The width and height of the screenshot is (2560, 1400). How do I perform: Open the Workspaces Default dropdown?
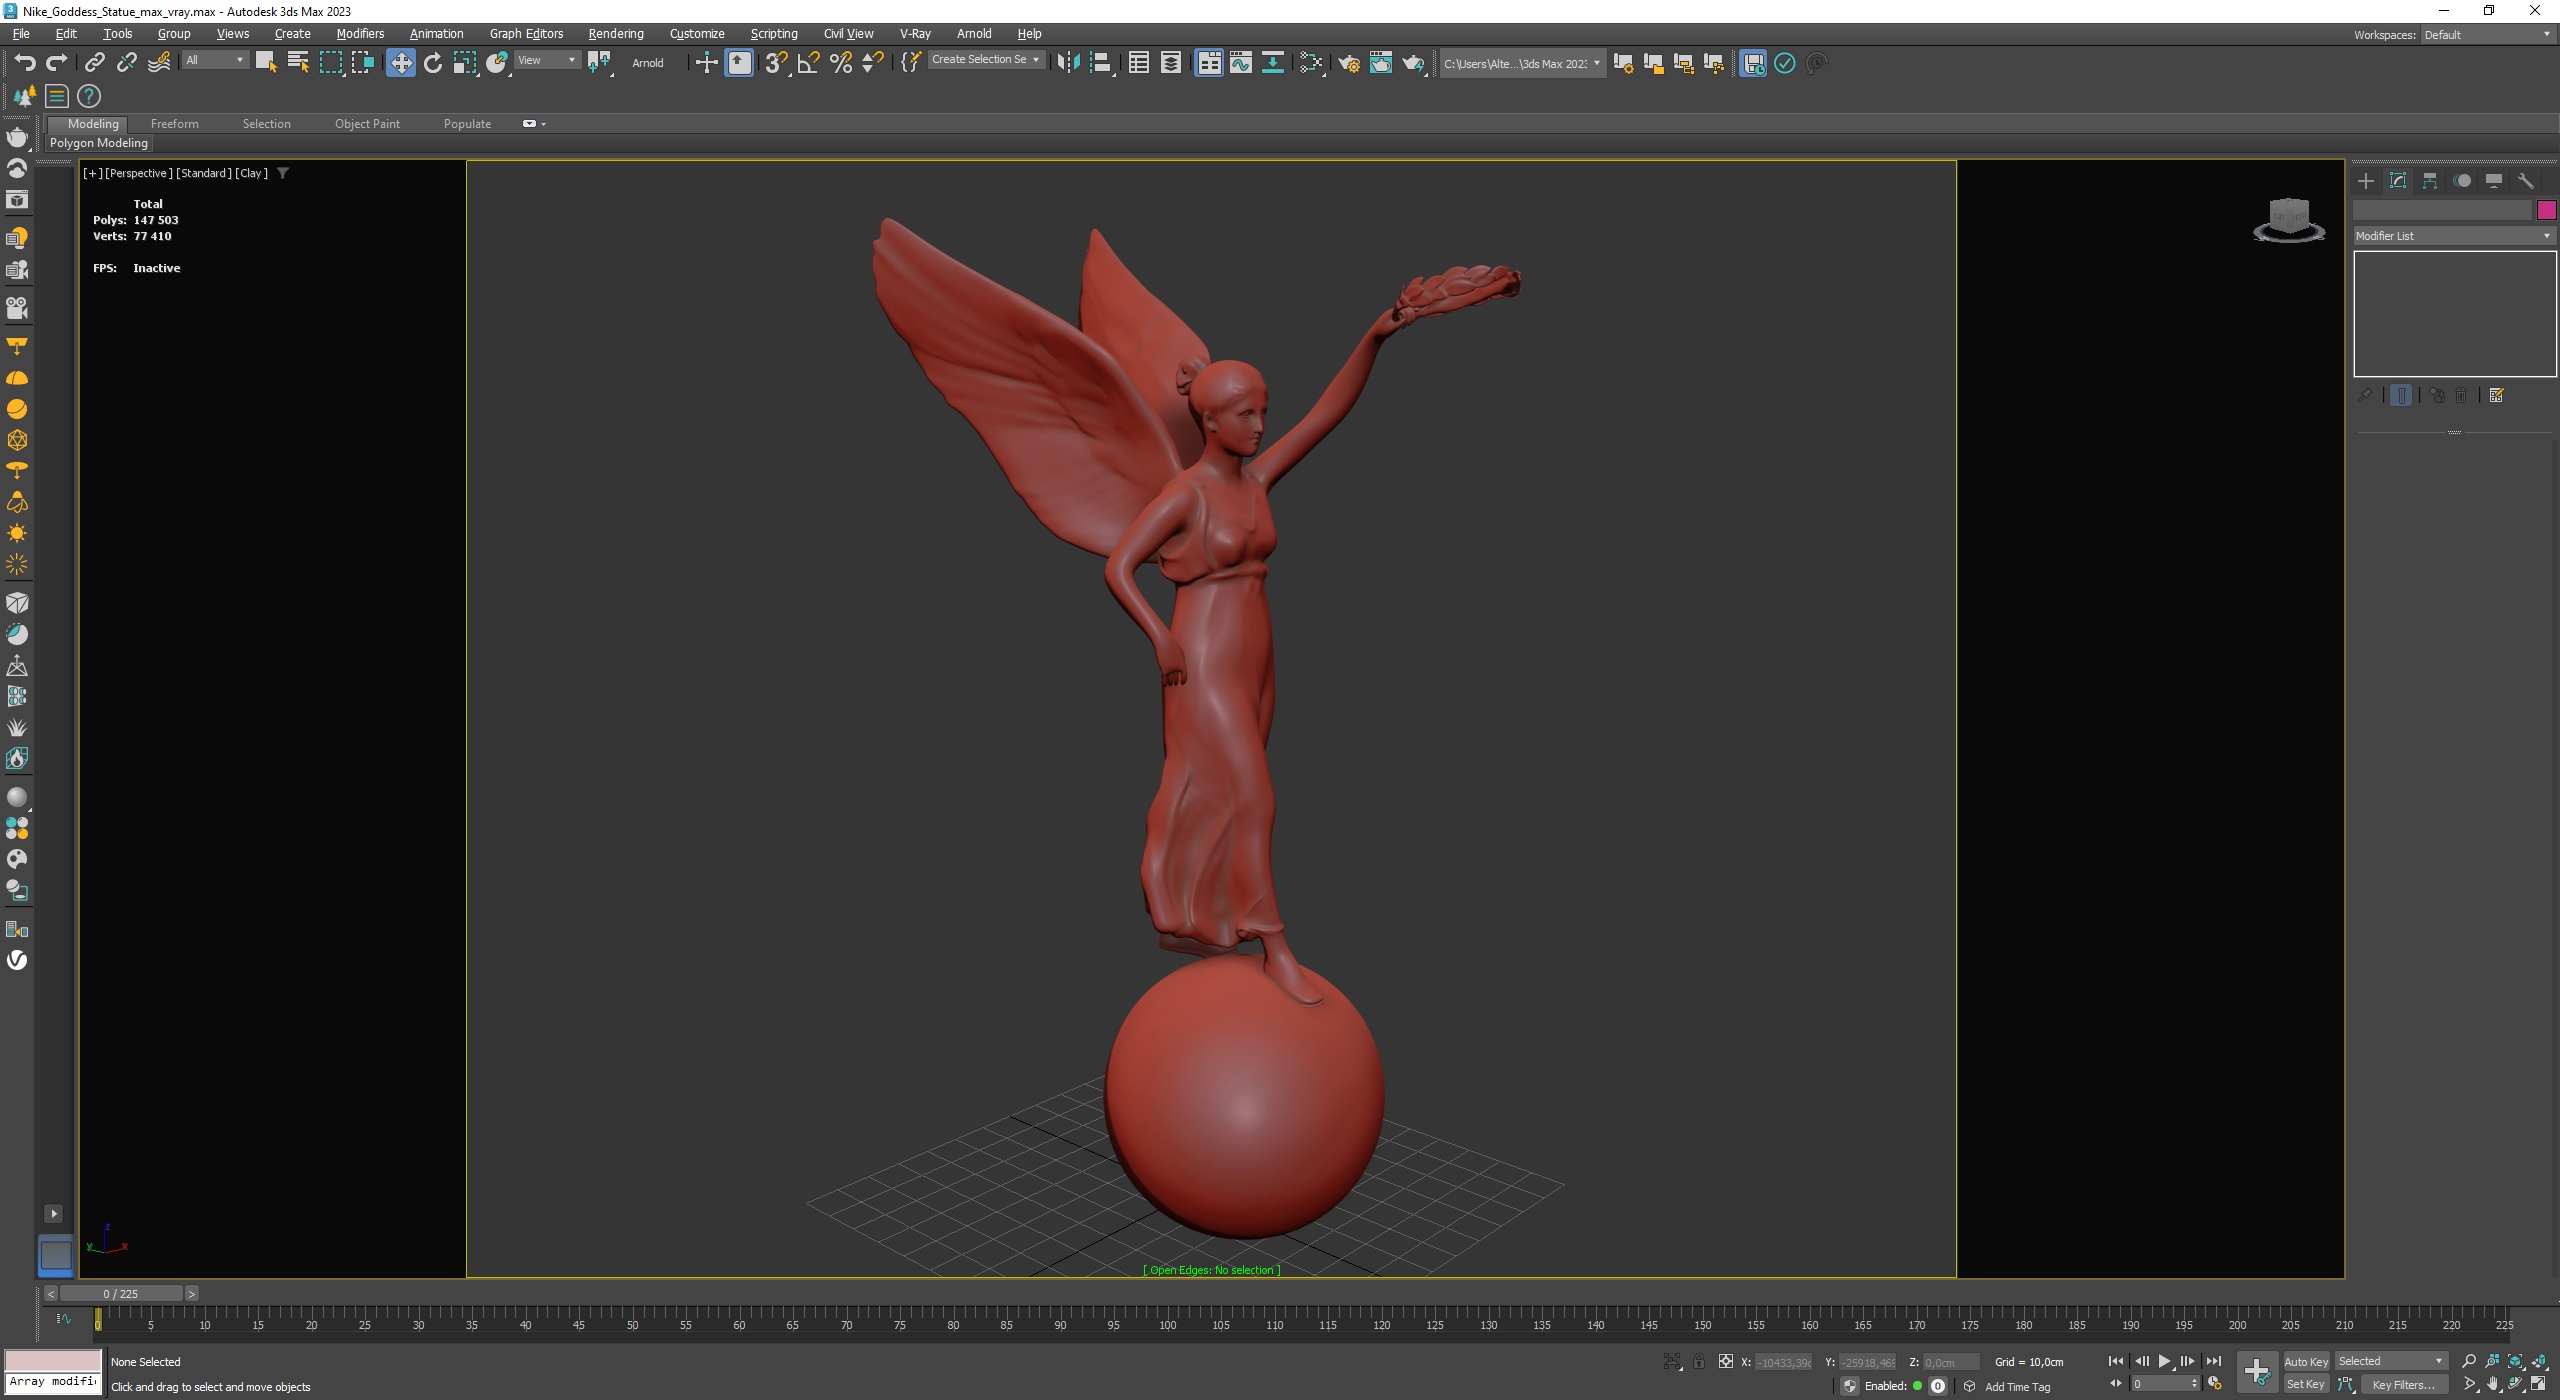(2486, 35)
